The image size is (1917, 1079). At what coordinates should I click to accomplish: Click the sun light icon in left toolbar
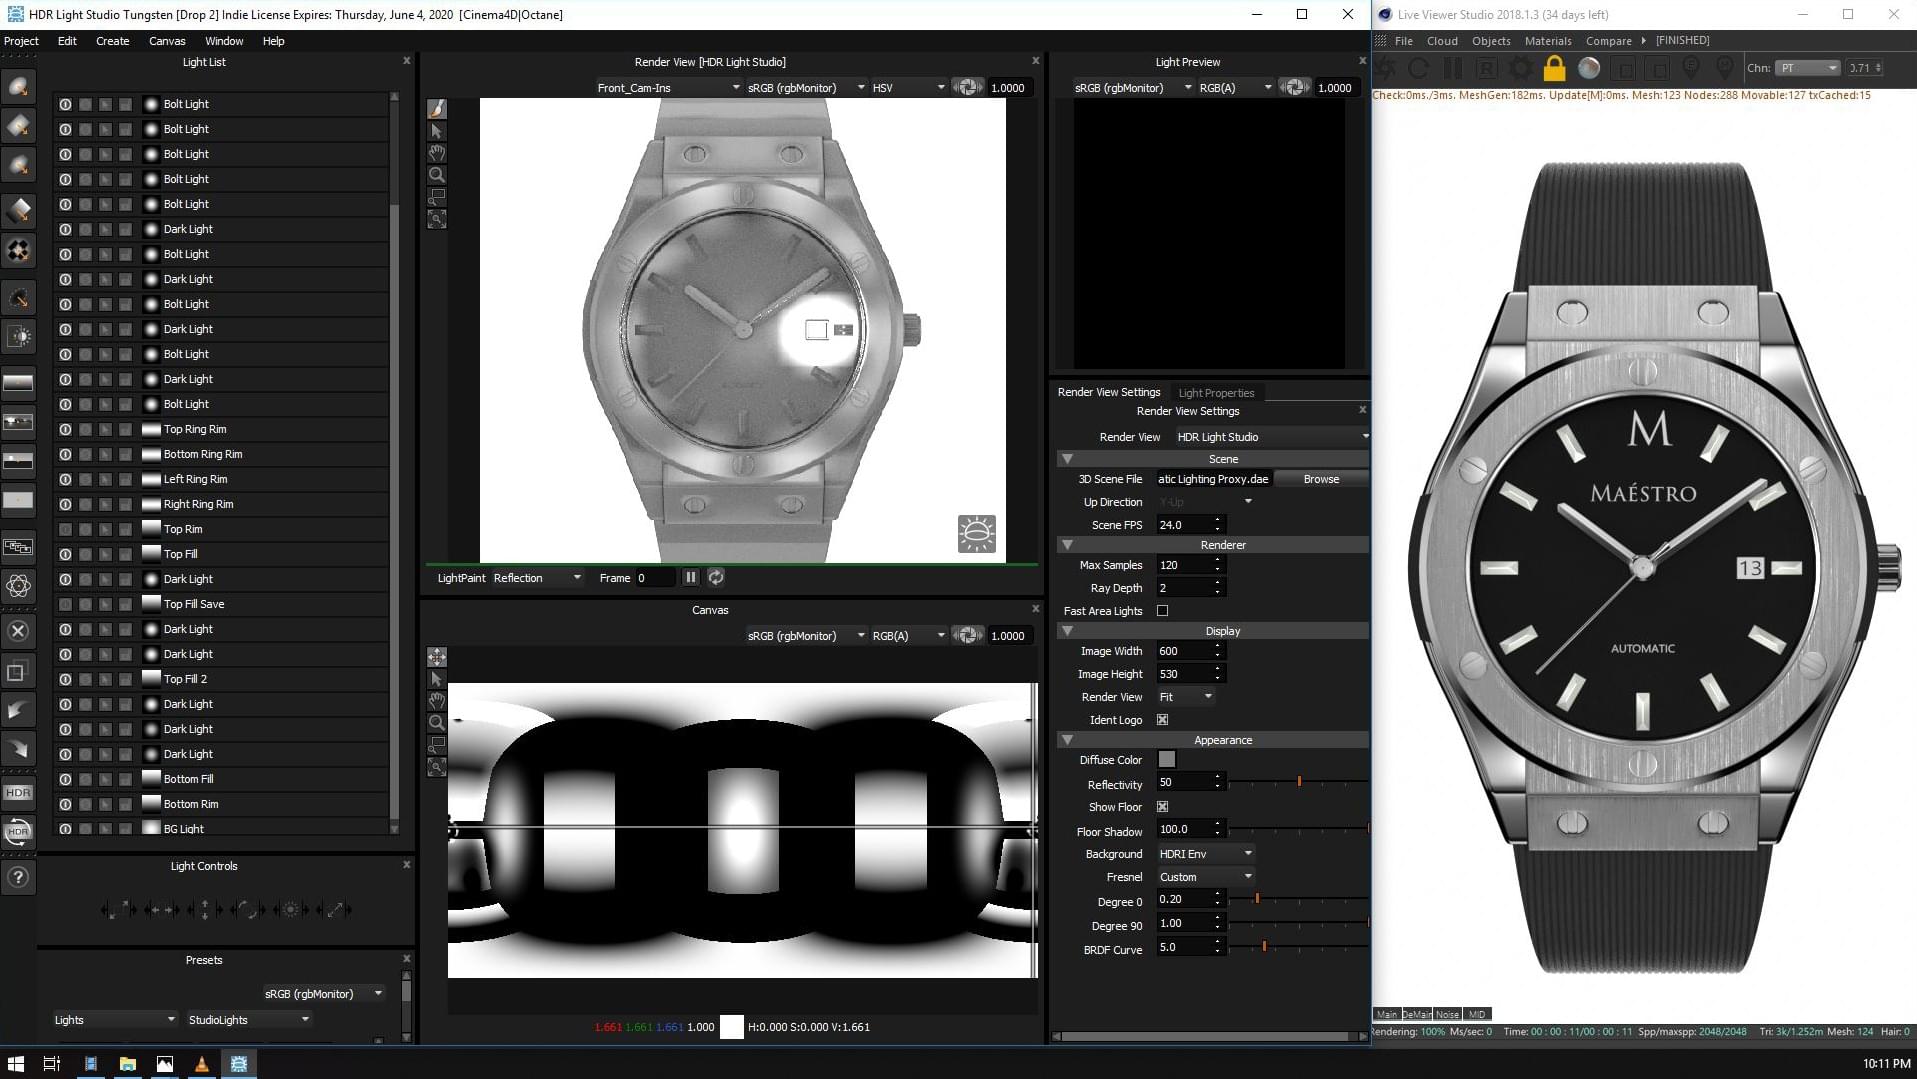[18, 337]
